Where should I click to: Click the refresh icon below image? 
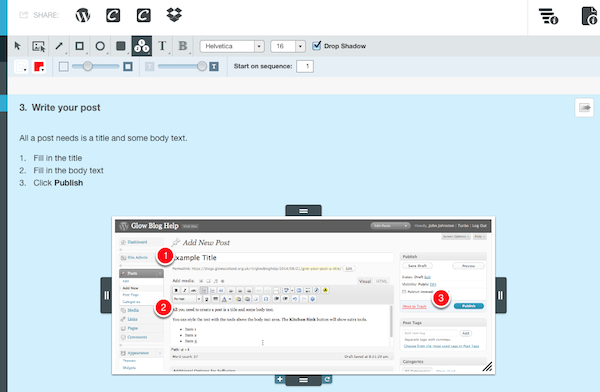327,379
